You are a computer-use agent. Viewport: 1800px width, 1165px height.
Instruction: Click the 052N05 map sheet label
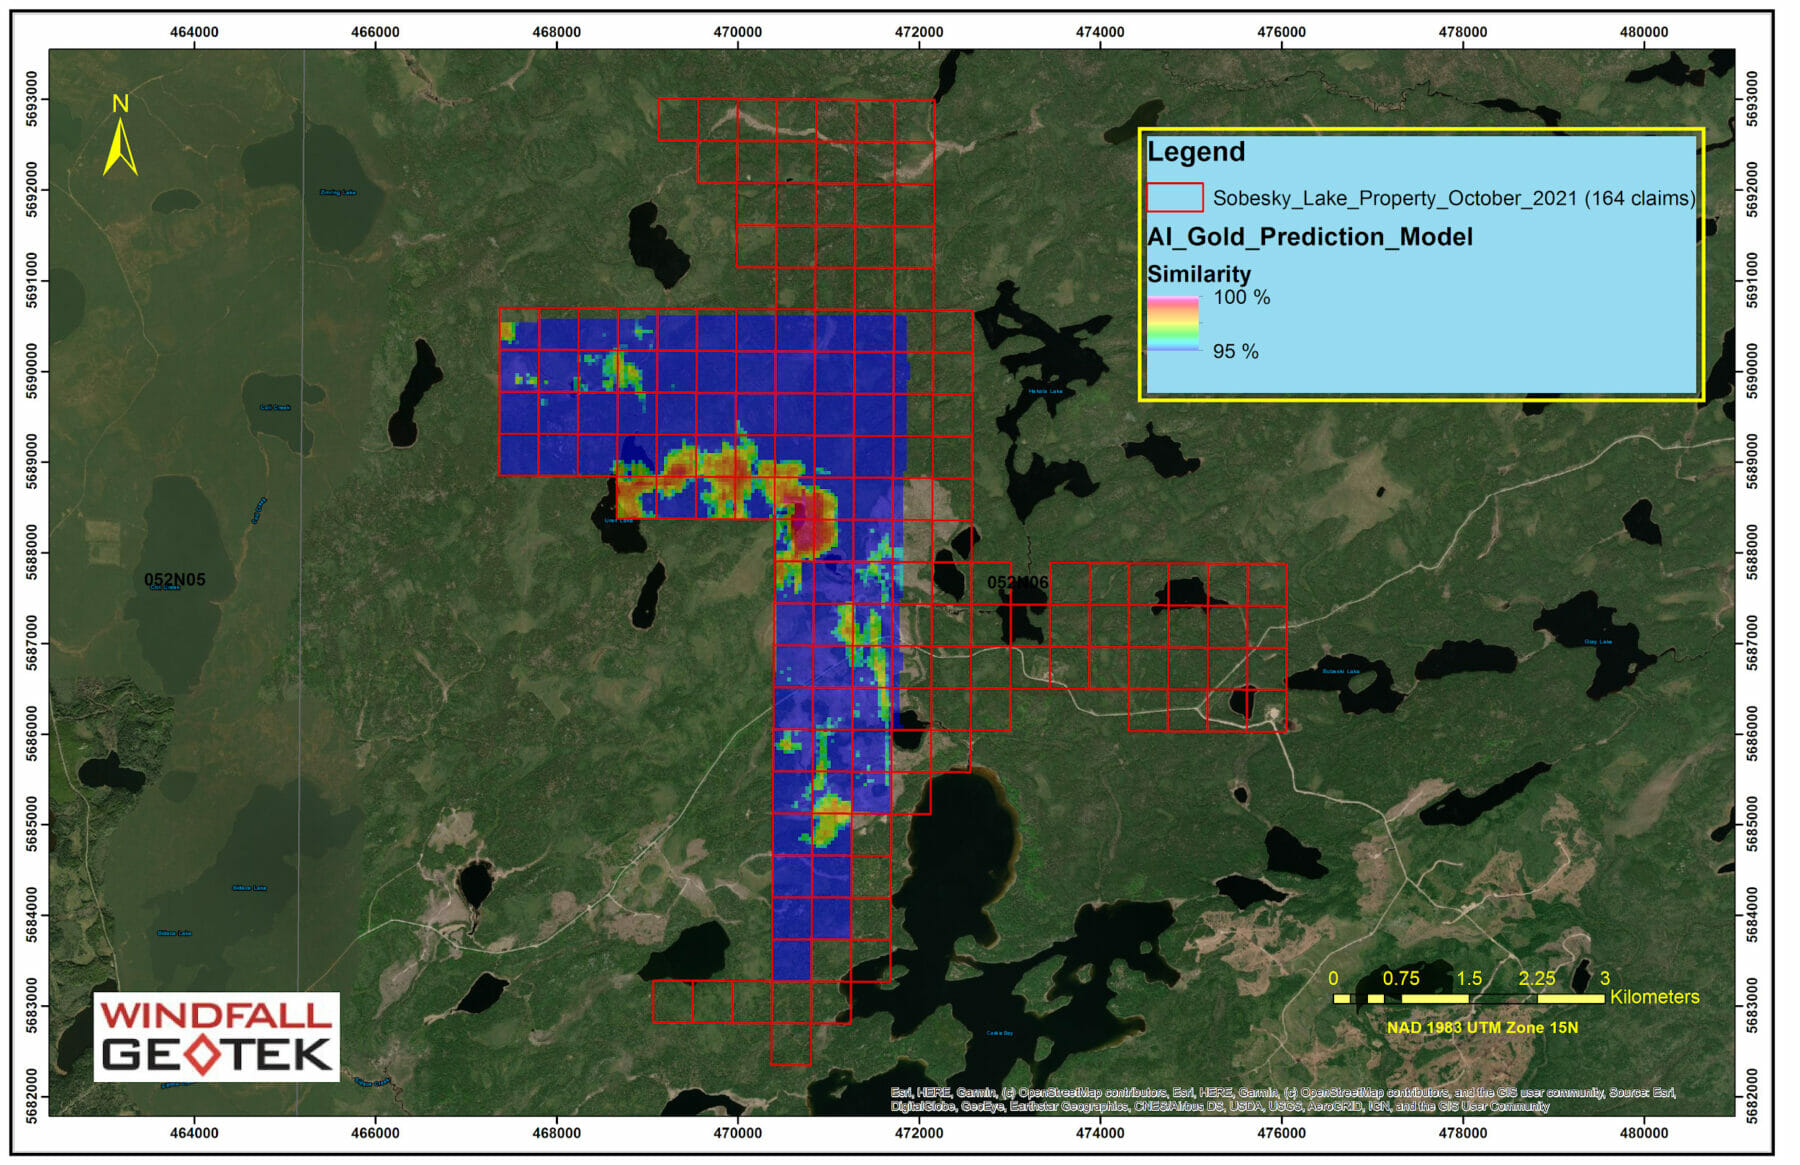(174, 580)
